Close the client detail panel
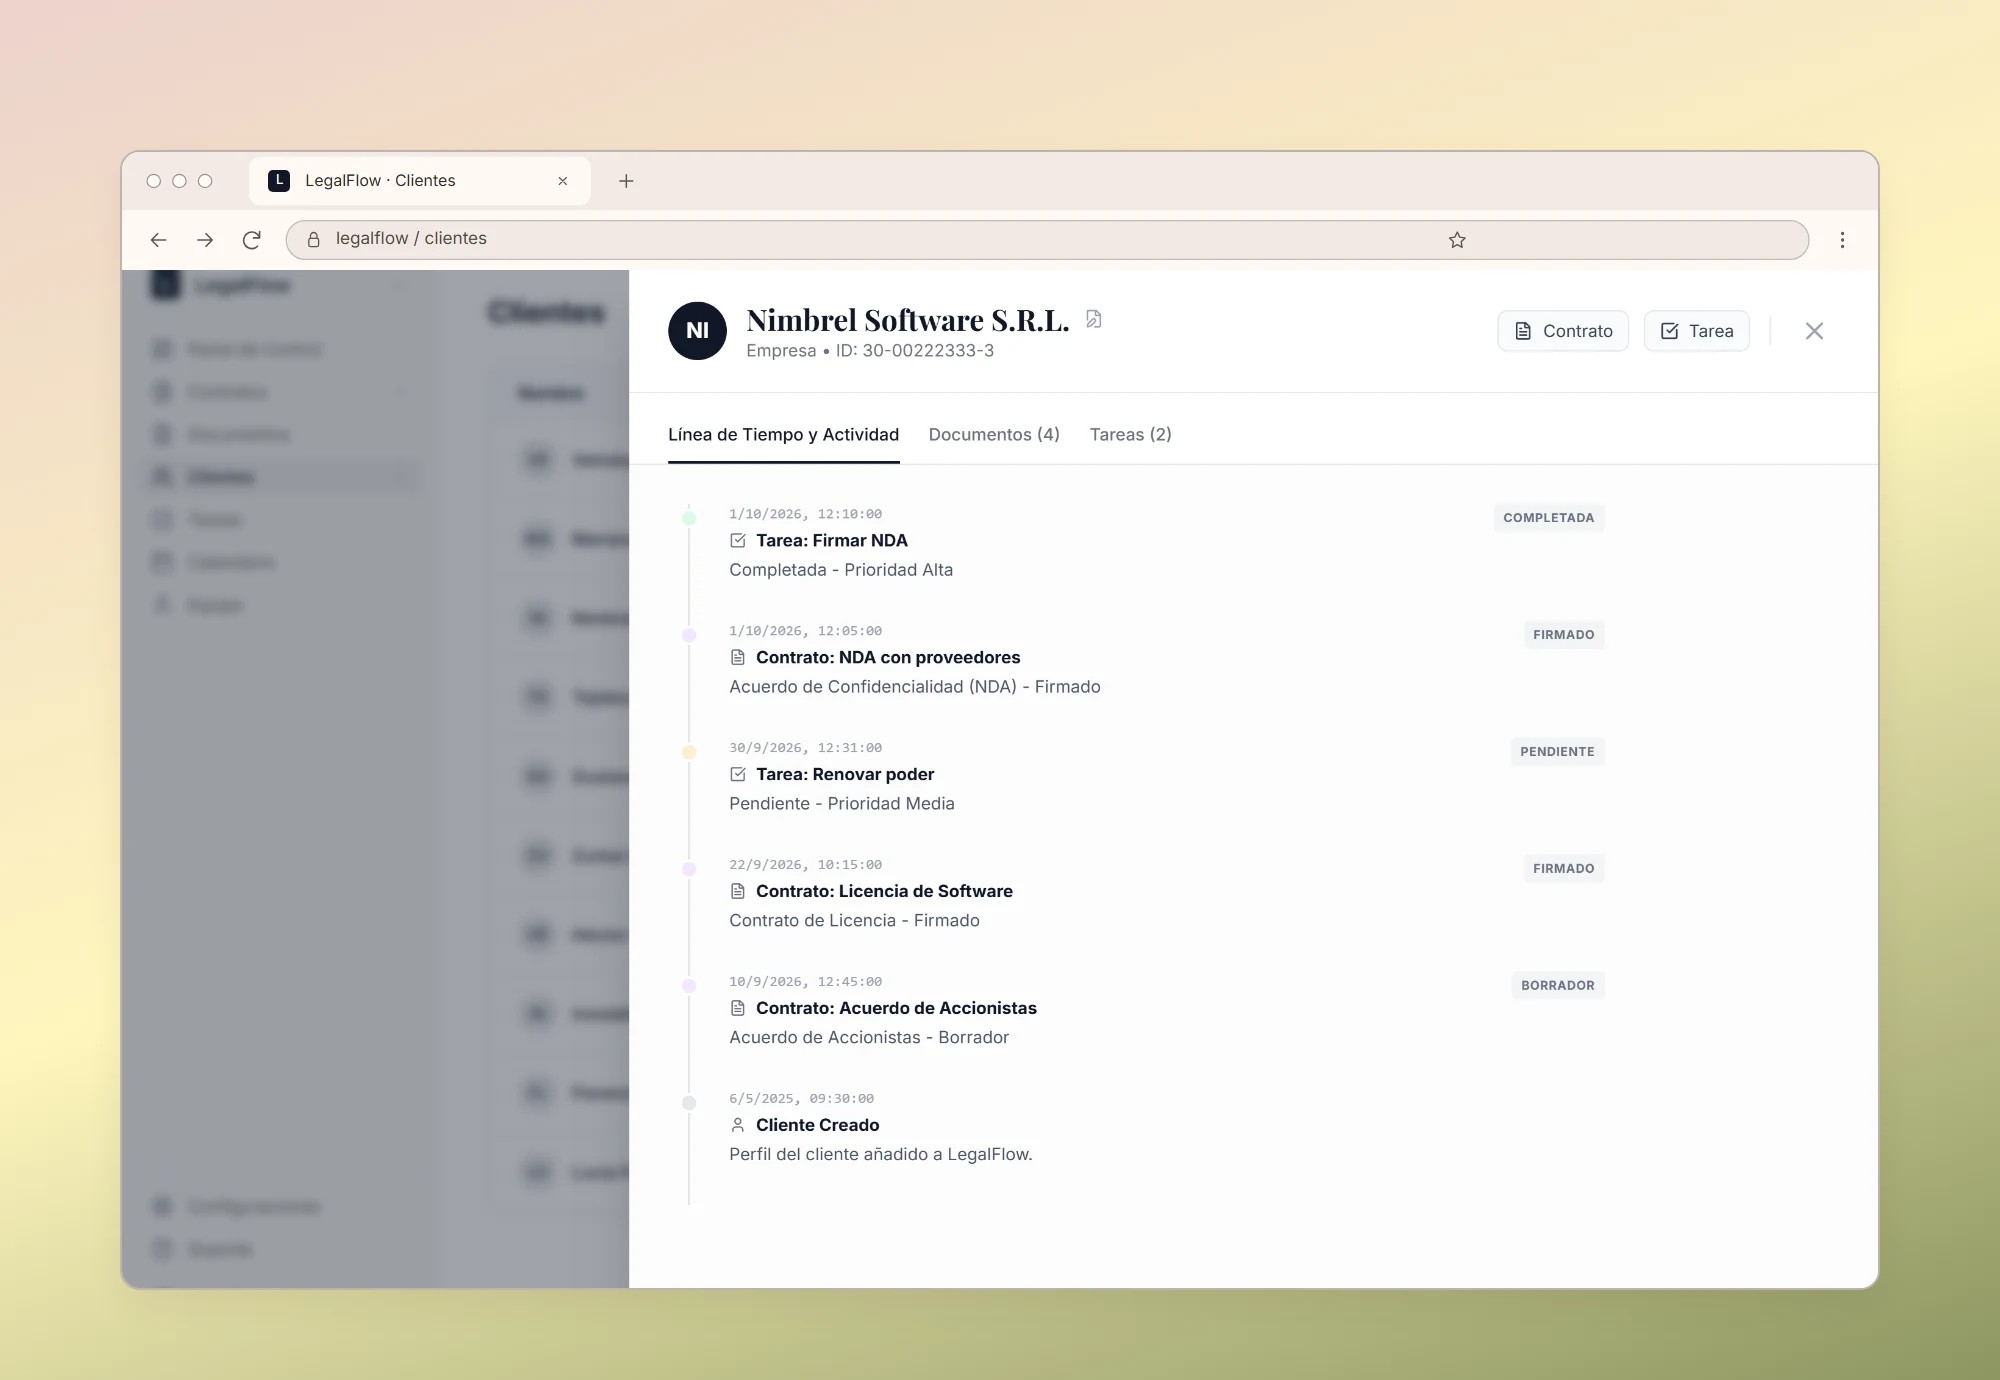This screenshot has height=1380, width=2000. coord(1814,331)
